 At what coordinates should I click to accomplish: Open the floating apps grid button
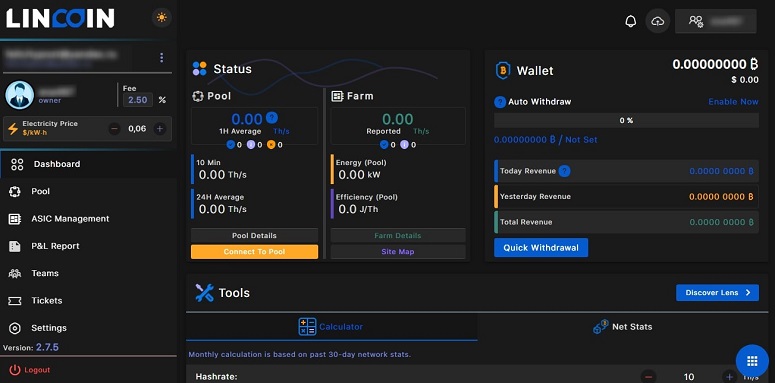(x=752, y=361)
